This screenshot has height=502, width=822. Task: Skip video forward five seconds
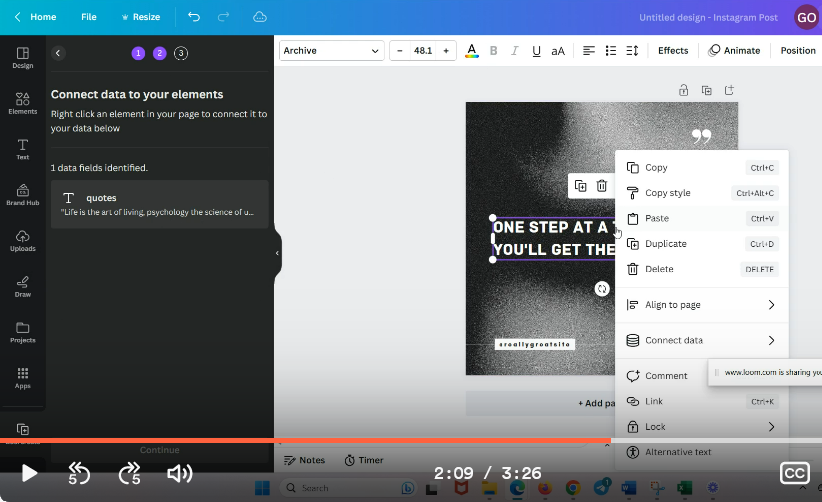click(129, 473)
